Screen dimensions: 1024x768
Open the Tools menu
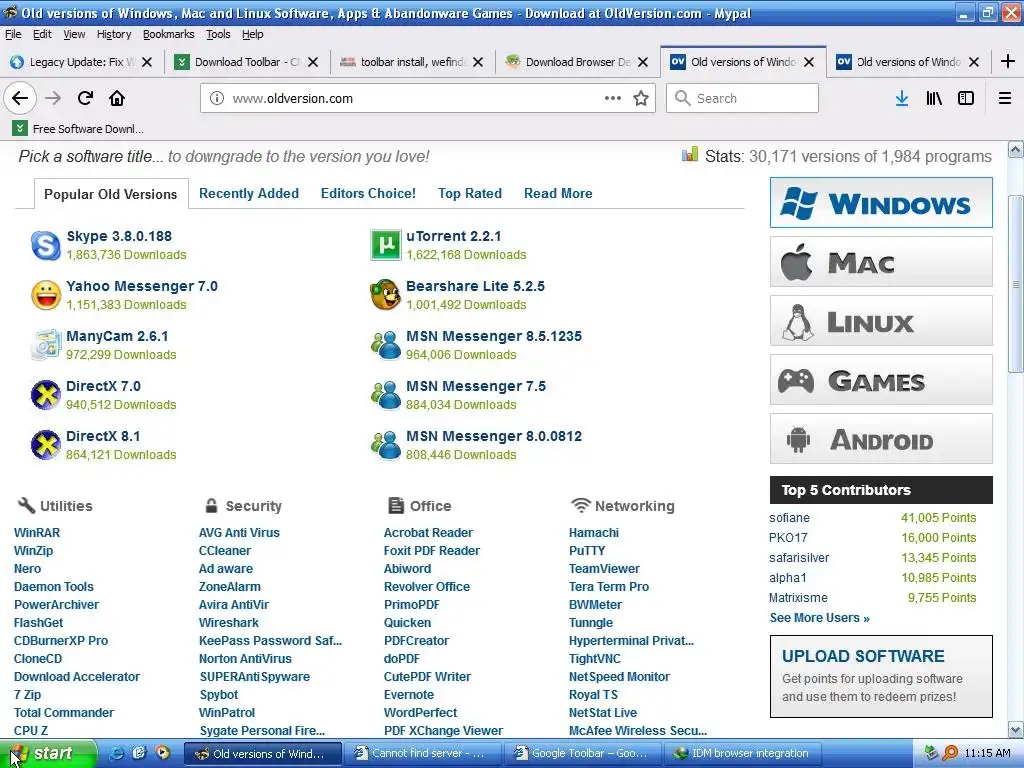[218, 34]
